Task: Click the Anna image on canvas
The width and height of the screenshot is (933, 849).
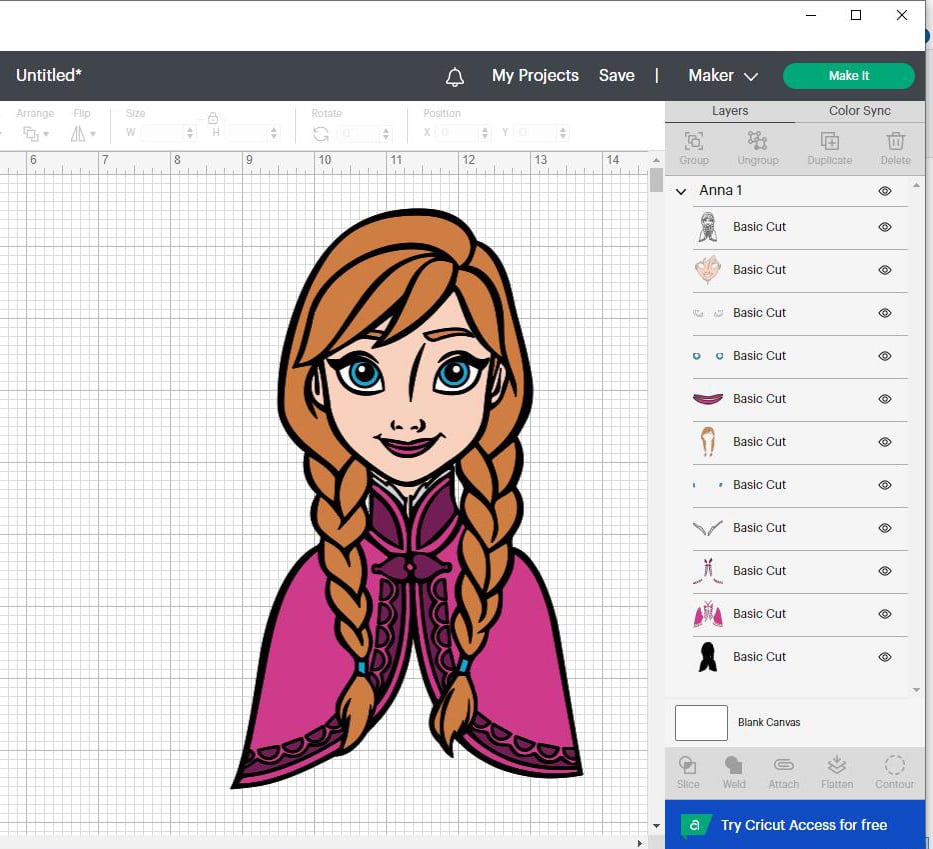Action: [407, 497]
